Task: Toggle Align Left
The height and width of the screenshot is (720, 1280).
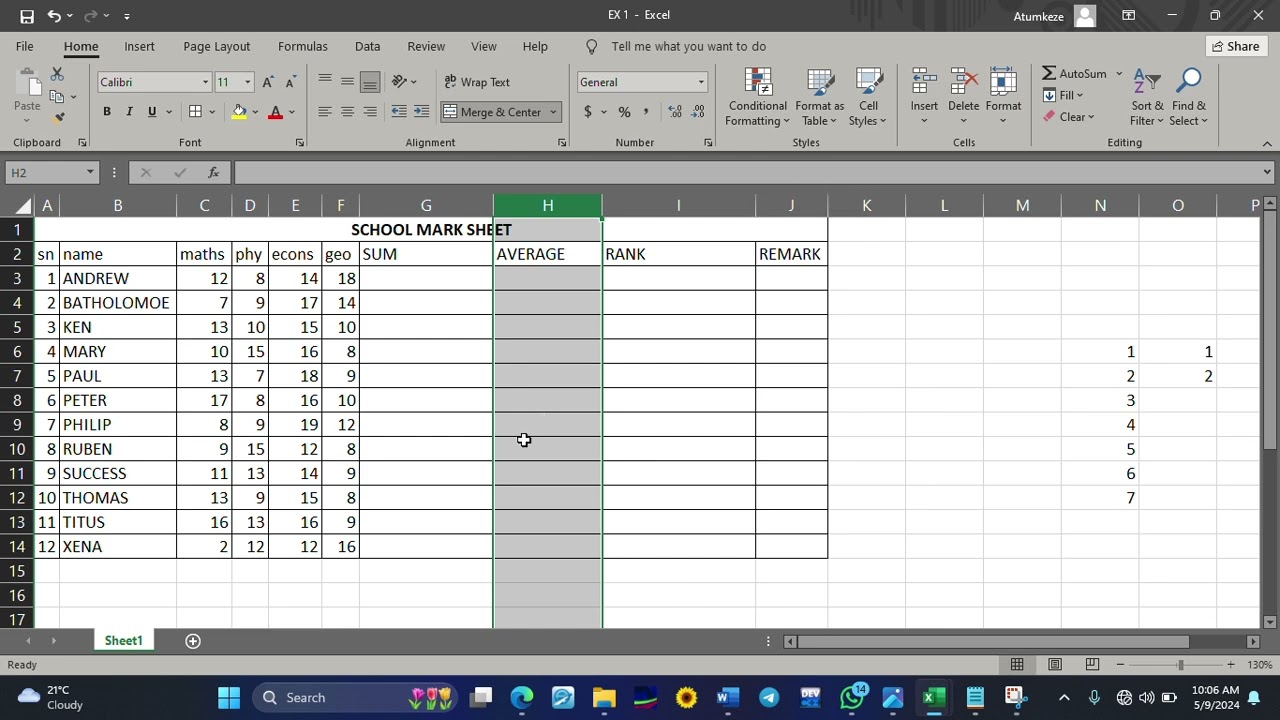Action: tap(325, 112)
